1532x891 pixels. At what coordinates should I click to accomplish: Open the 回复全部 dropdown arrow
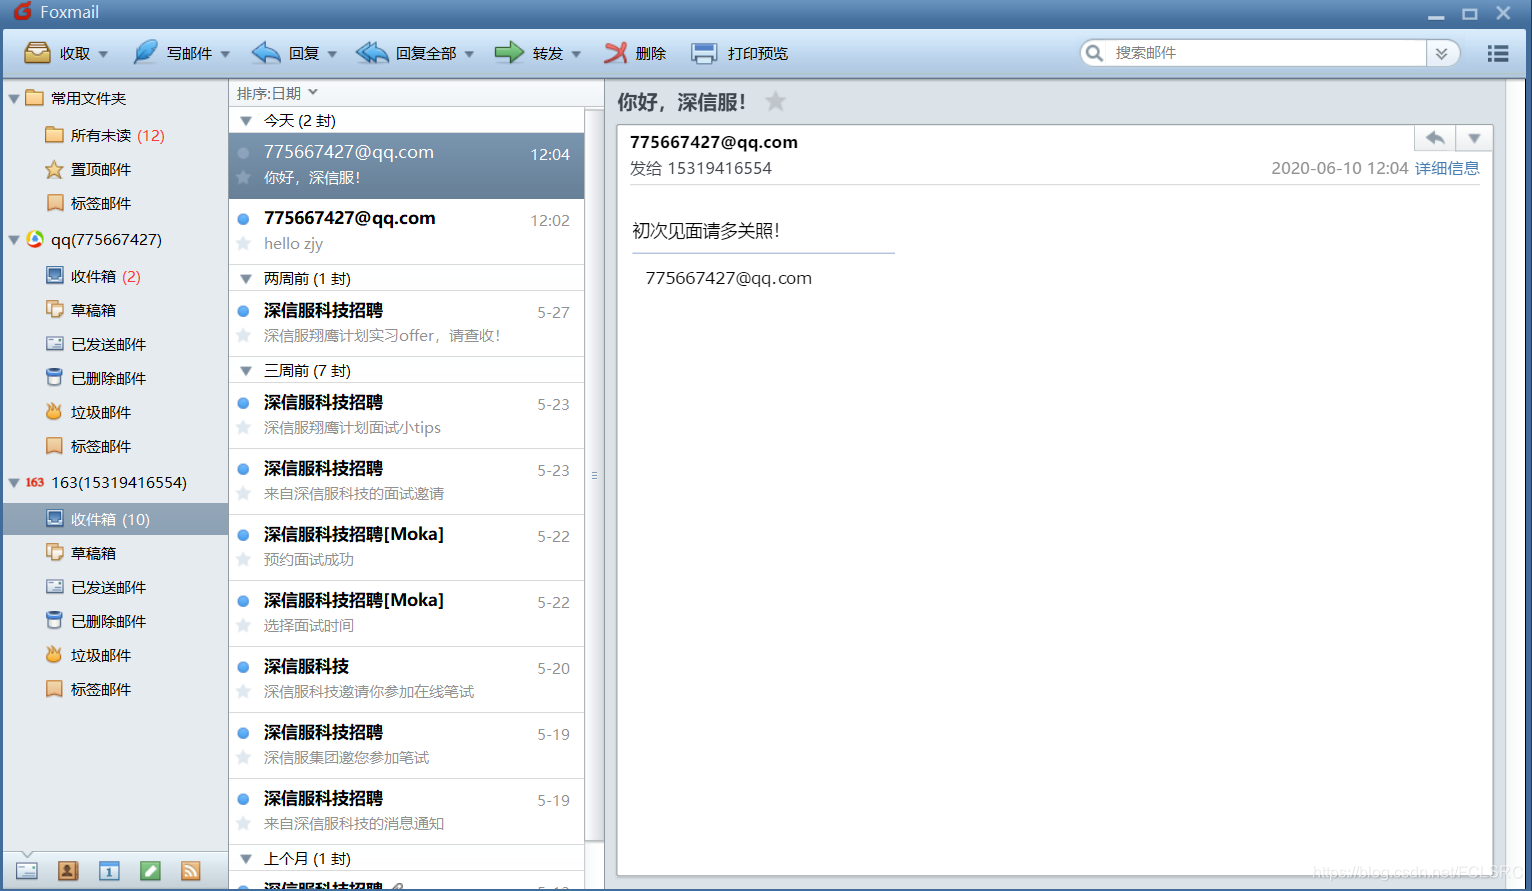(469, 54)
